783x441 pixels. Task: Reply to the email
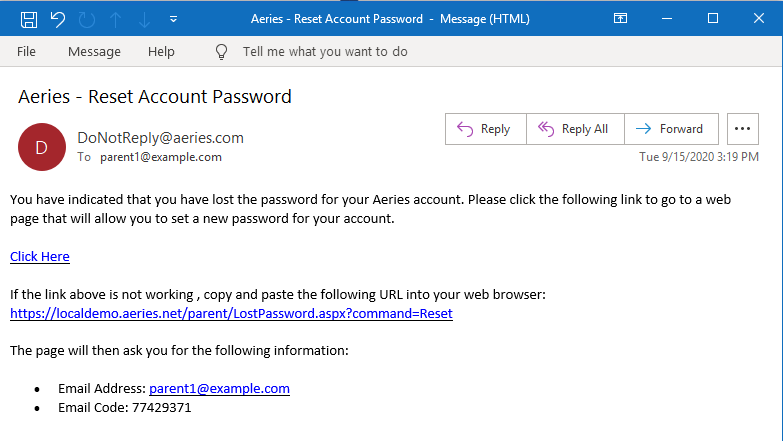coord(485,129)
